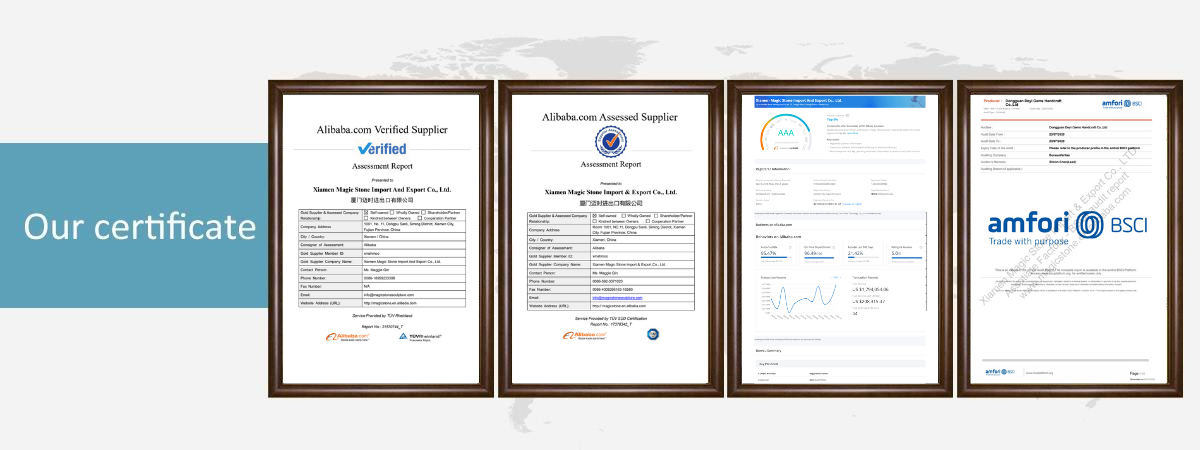Click 'Service Provided by TÜV Rheinland' line
1200x450 pixels.
(x=382, y=315)
